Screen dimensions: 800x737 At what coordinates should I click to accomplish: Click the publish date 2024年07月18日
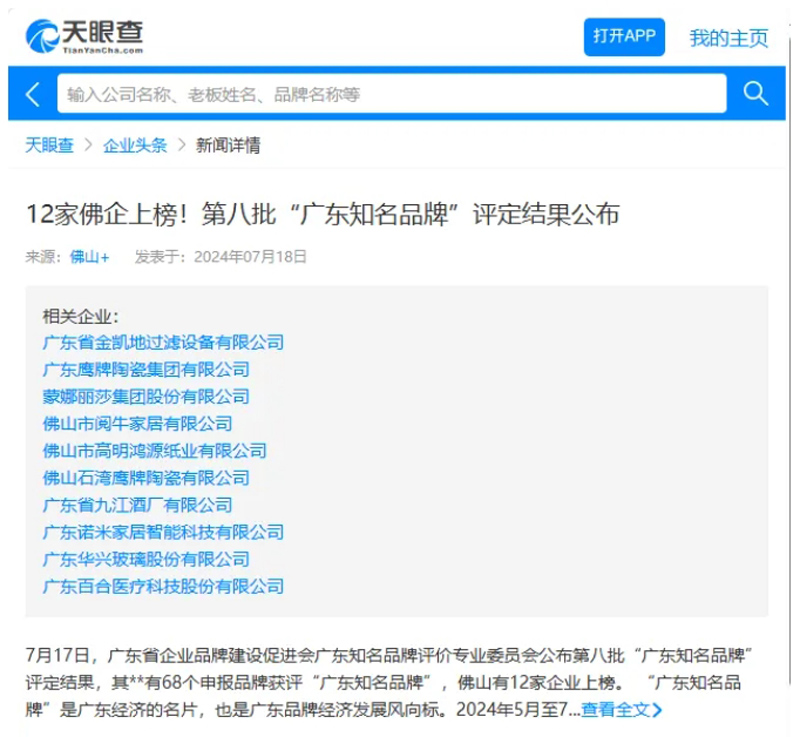point(250,257)
